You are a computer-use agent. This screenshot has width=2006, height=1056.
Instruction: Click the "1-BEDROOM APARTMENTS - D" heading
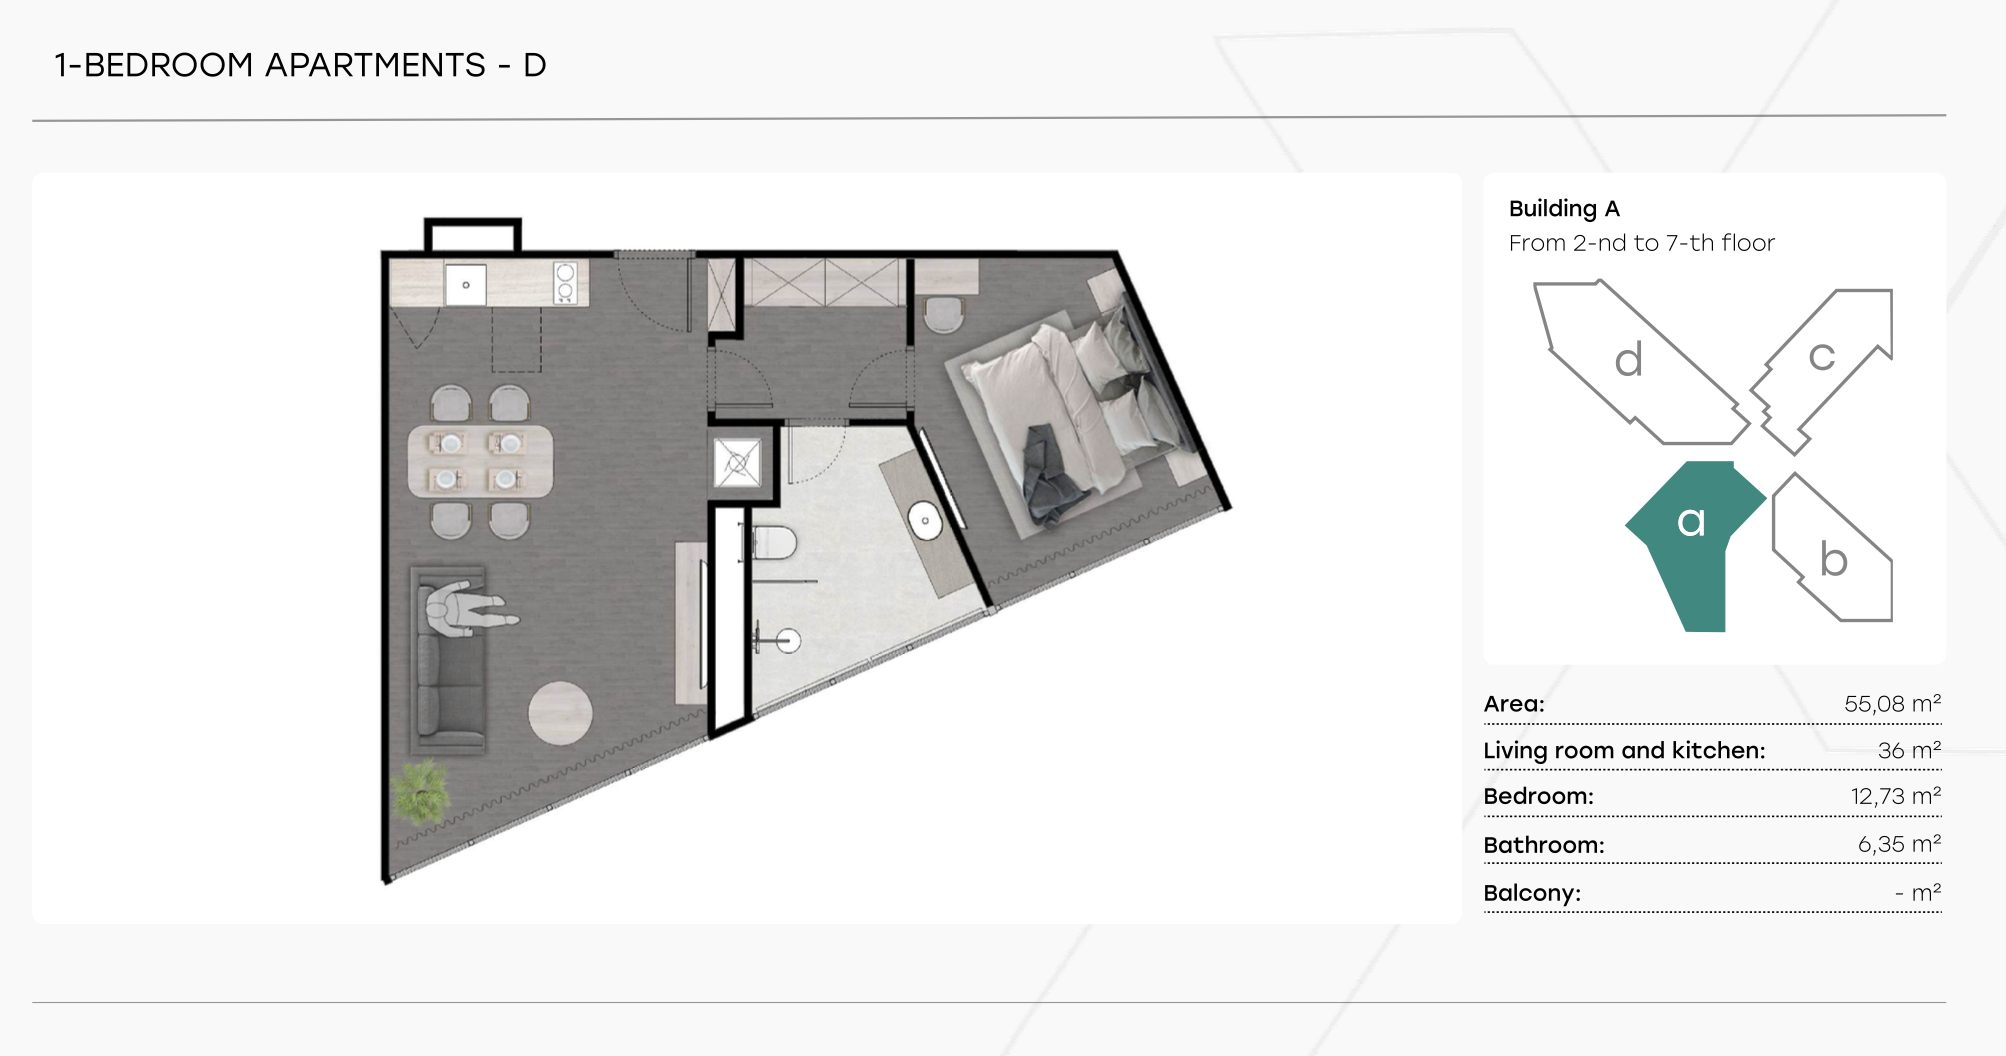300,66
